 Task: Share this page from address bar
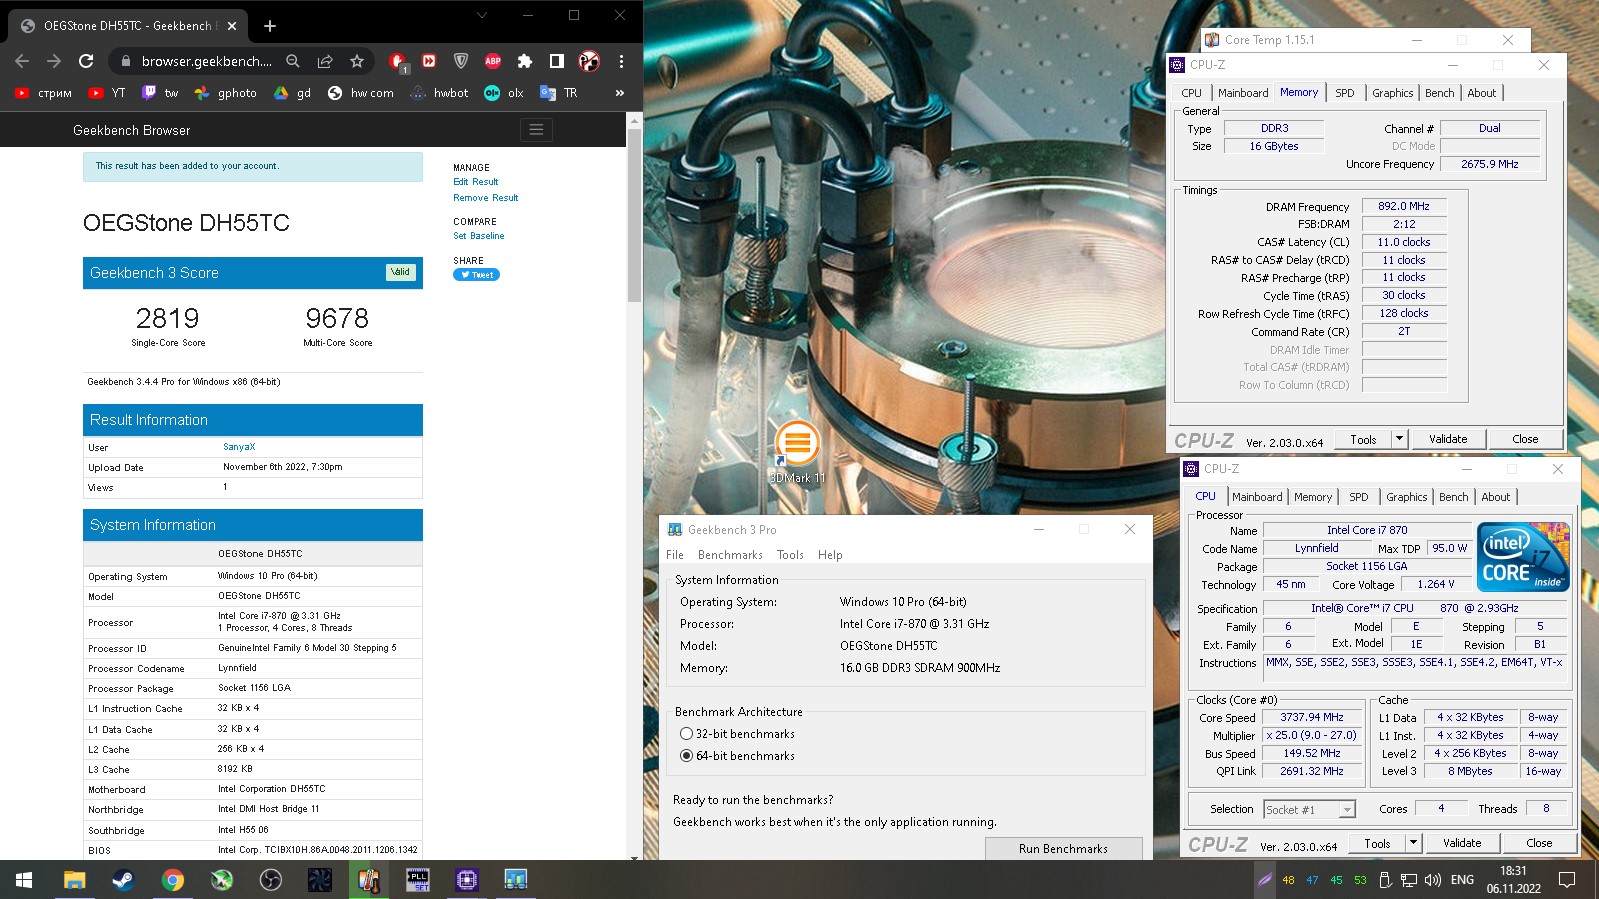pos(325,61)
